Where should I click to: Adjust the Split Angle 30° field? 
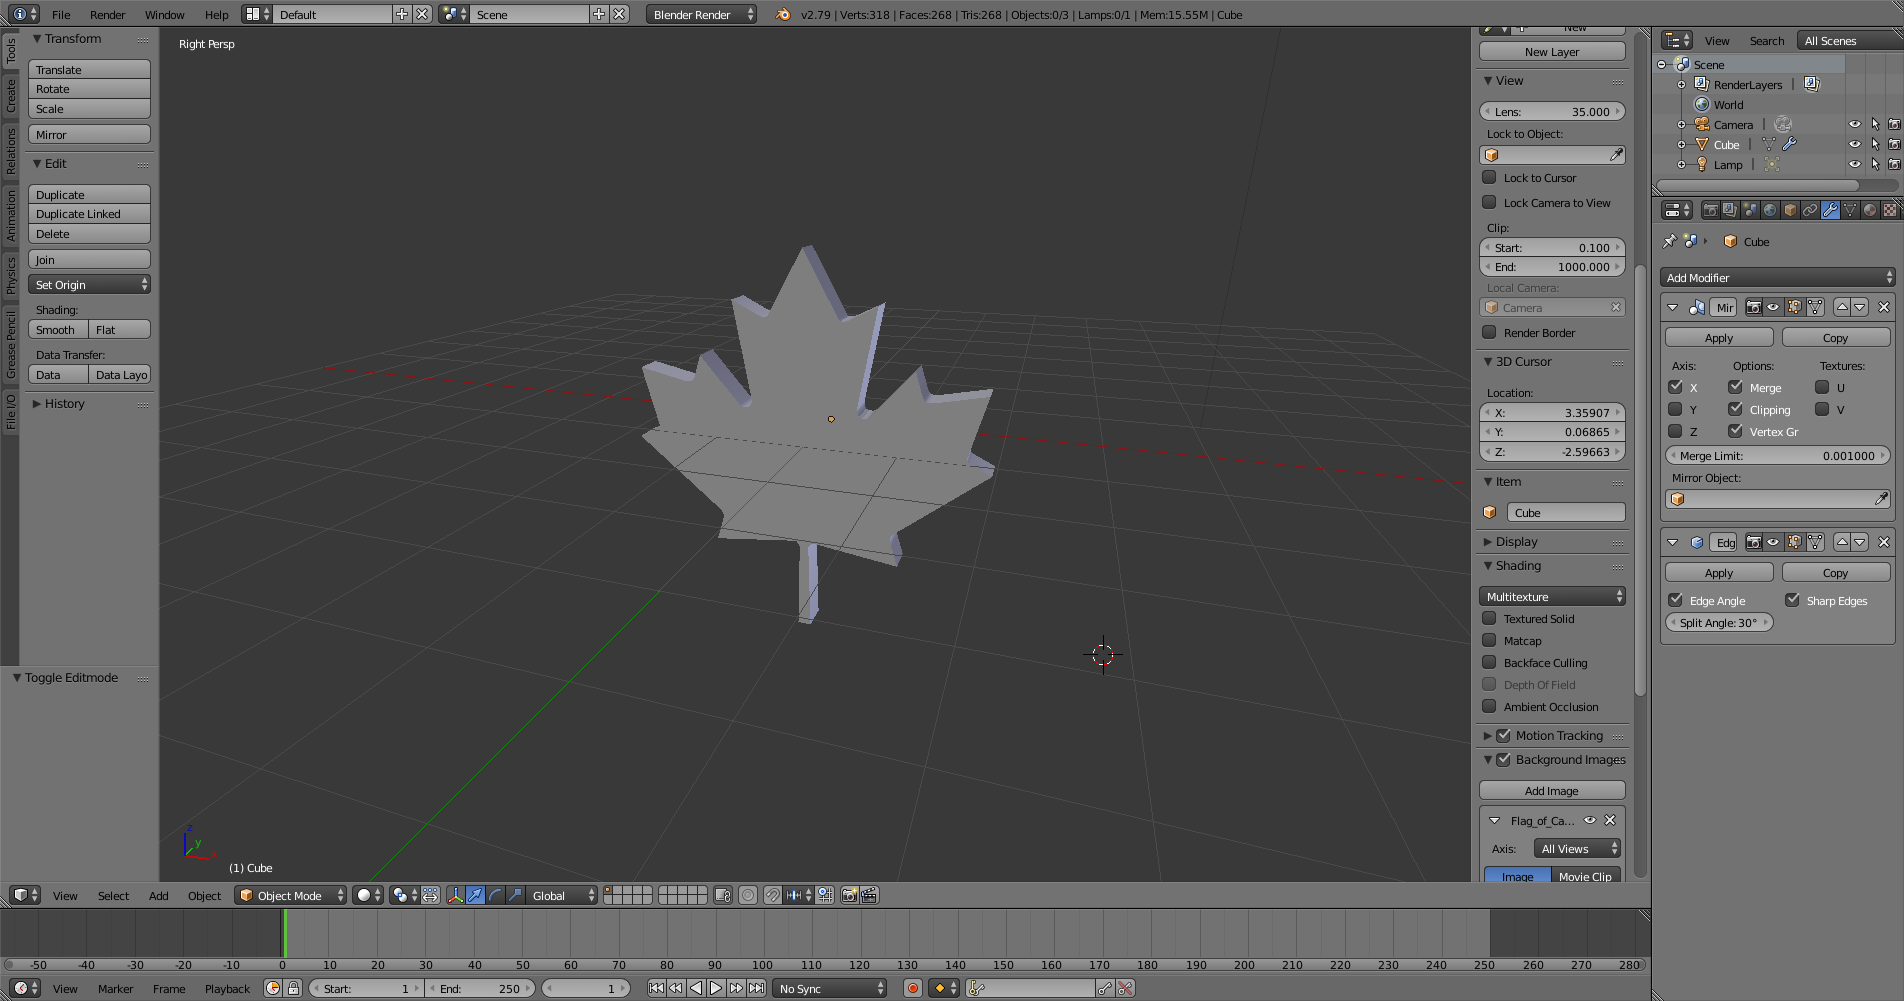1719,622
